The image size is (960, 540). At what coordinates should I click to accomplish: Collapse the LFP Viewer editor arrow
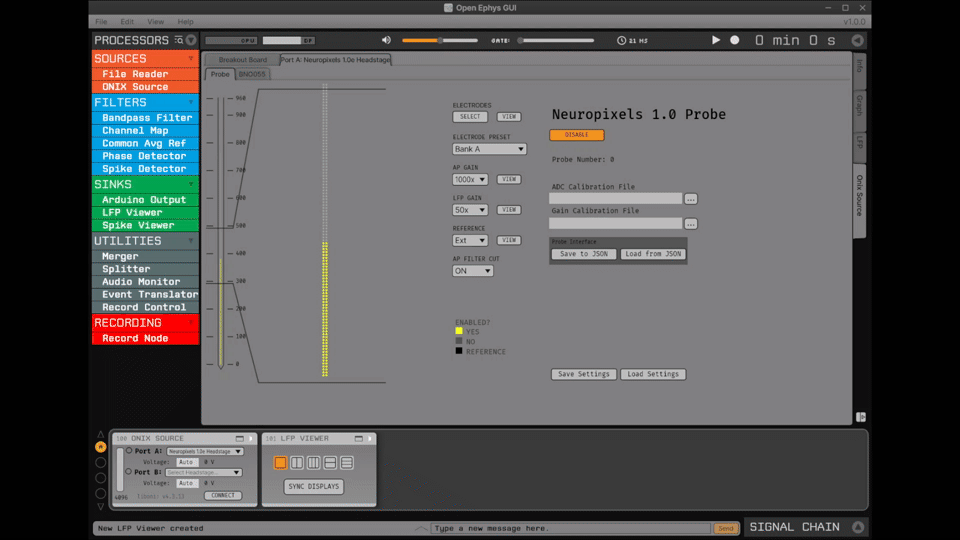click(x=370, y=438)
